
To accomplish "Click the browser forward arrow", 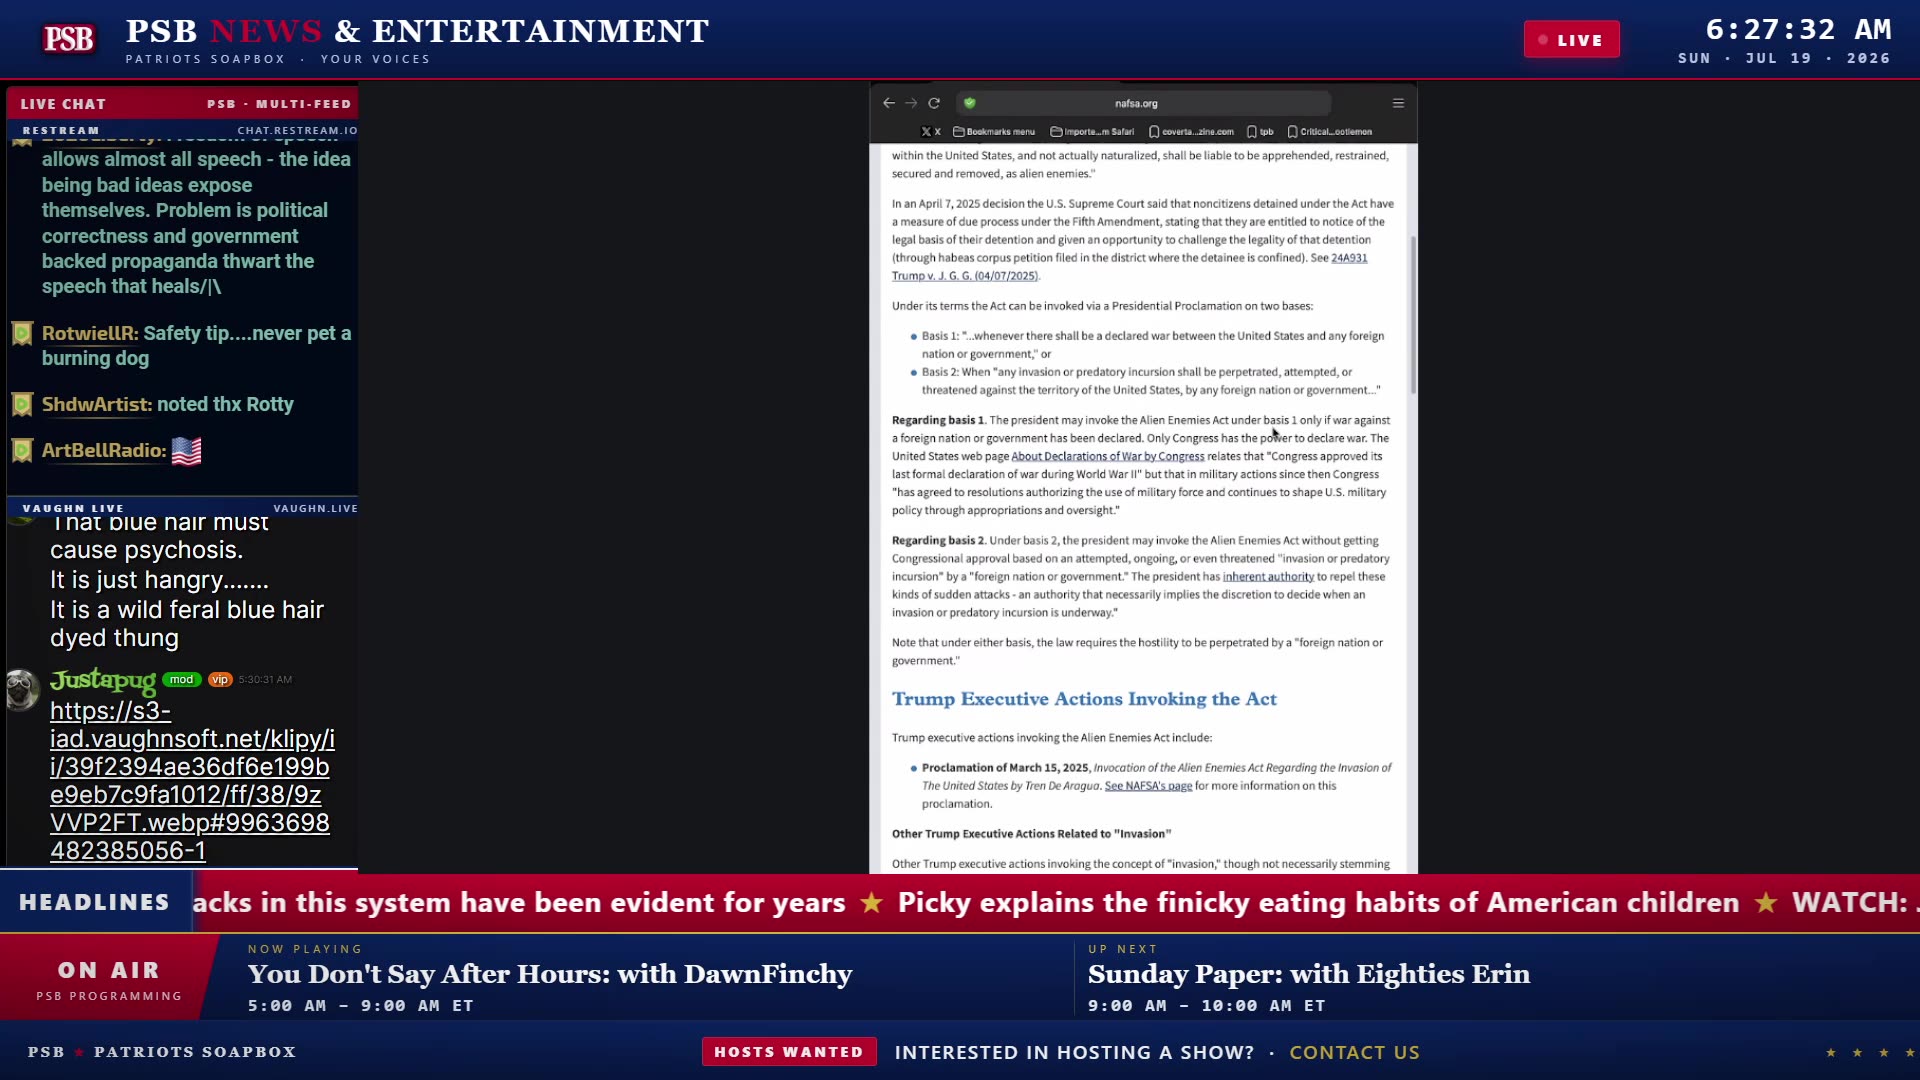I will (911, 103).
